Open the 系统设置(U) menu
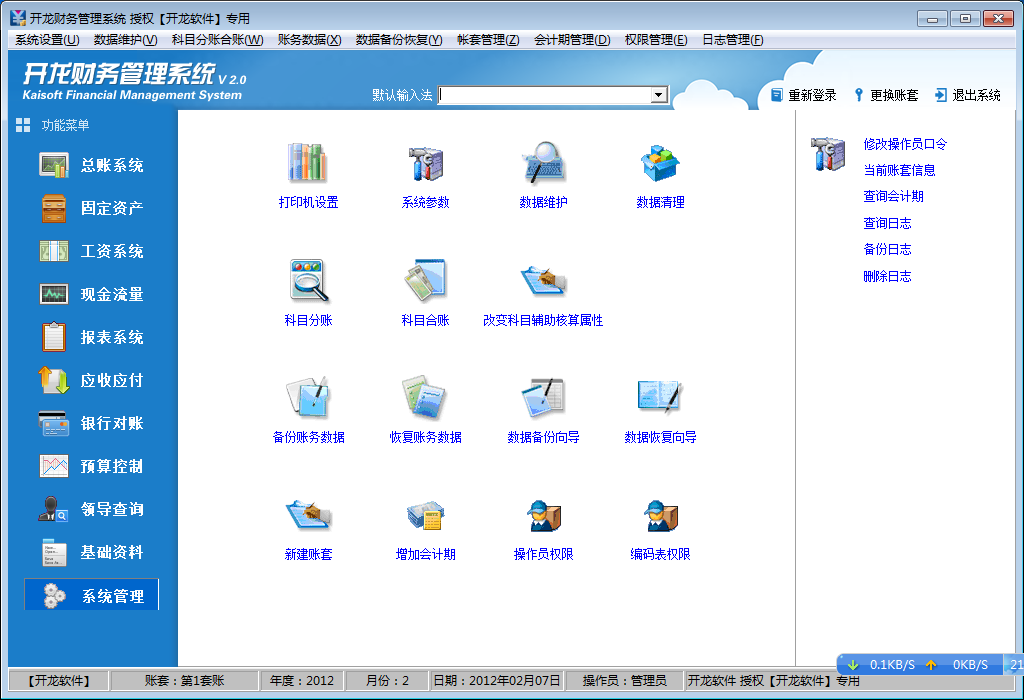 click(x=47, y=40)
